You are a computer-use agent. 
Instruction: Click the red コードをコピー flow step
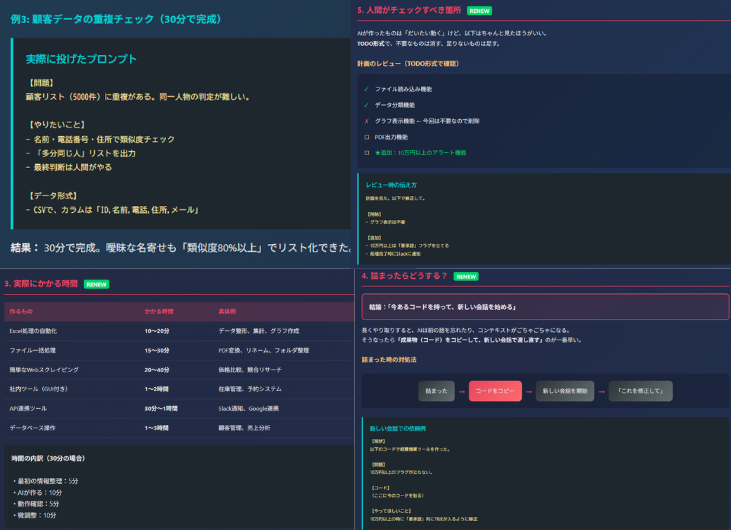[495, 391]
